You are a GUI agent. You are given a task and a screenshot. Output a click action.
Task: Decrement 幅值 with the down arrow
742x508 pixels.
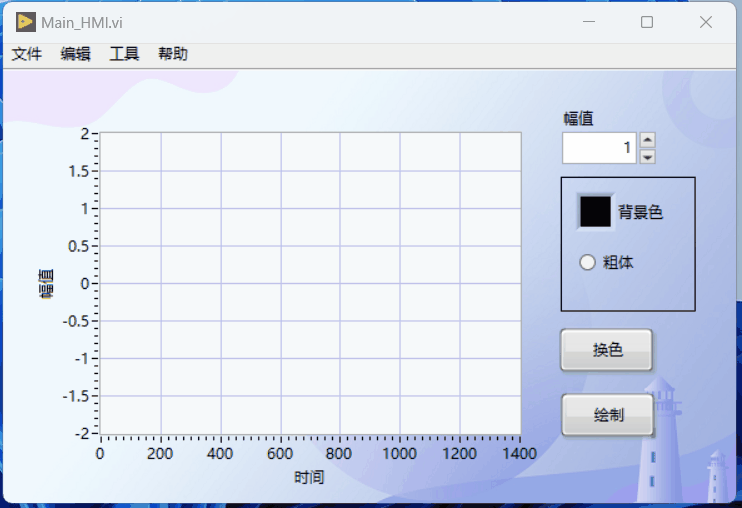[x=647, y=157]
